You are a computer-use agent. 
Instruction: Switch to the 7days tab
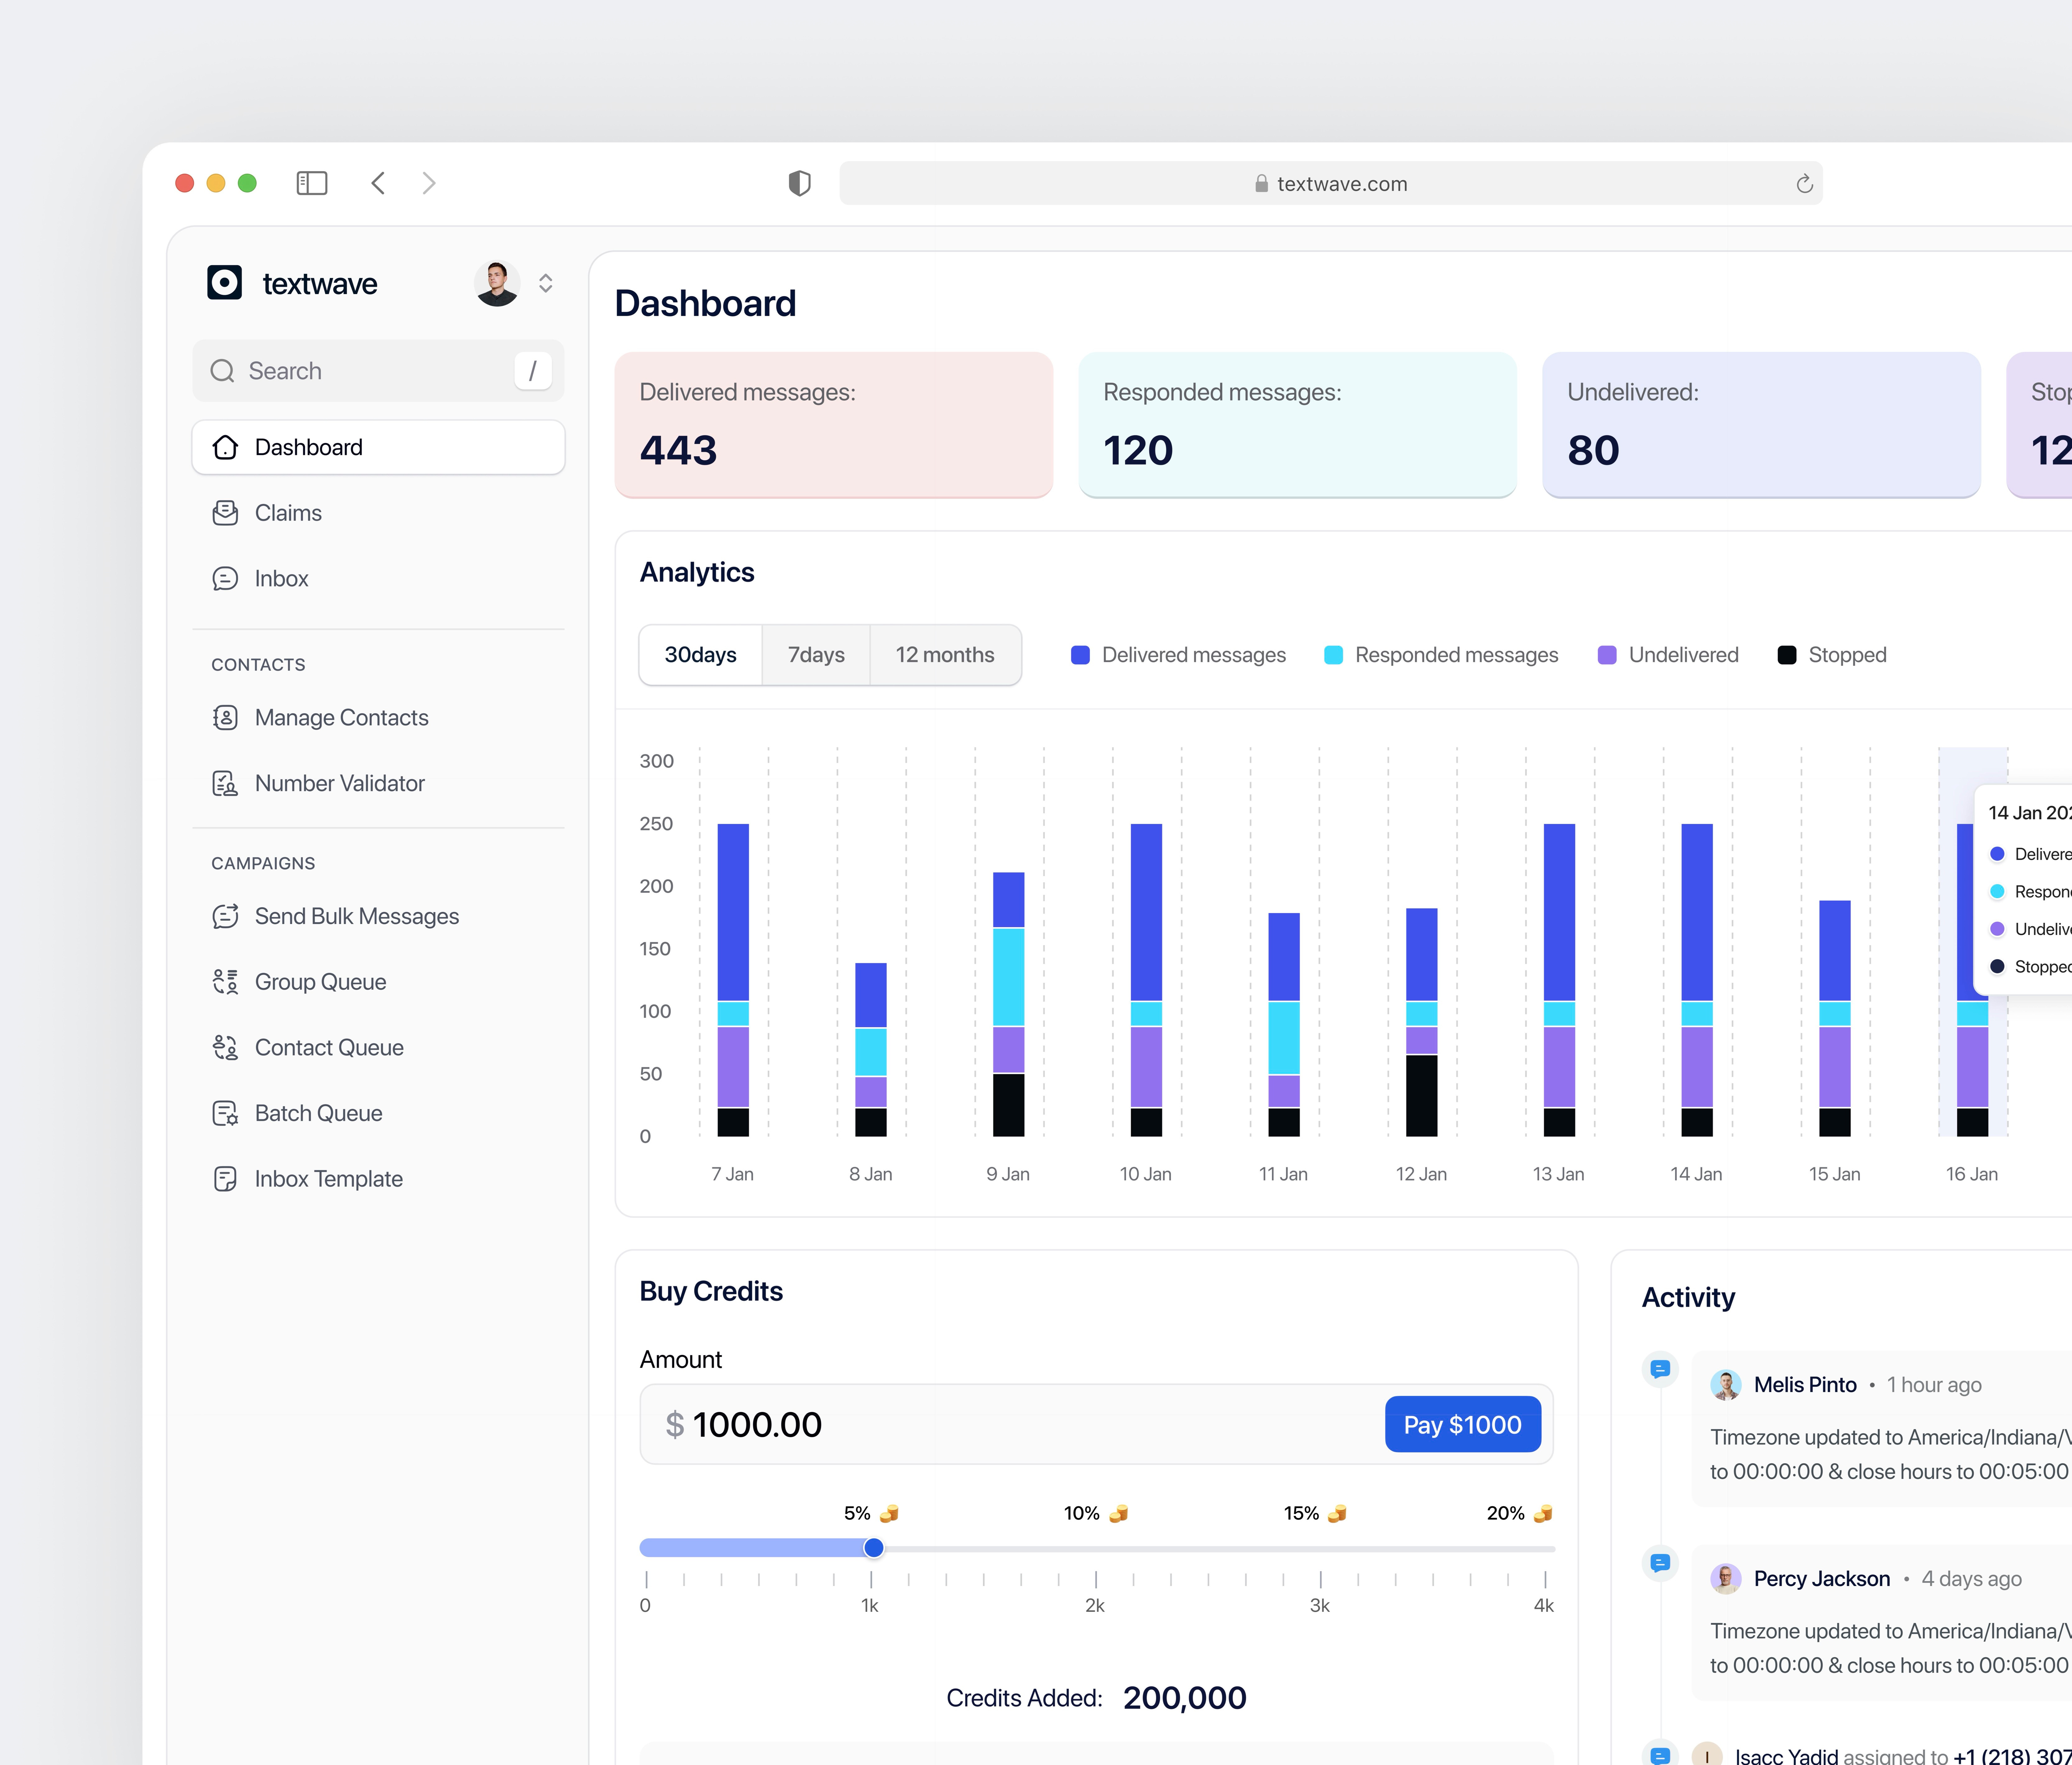[816, 655]
